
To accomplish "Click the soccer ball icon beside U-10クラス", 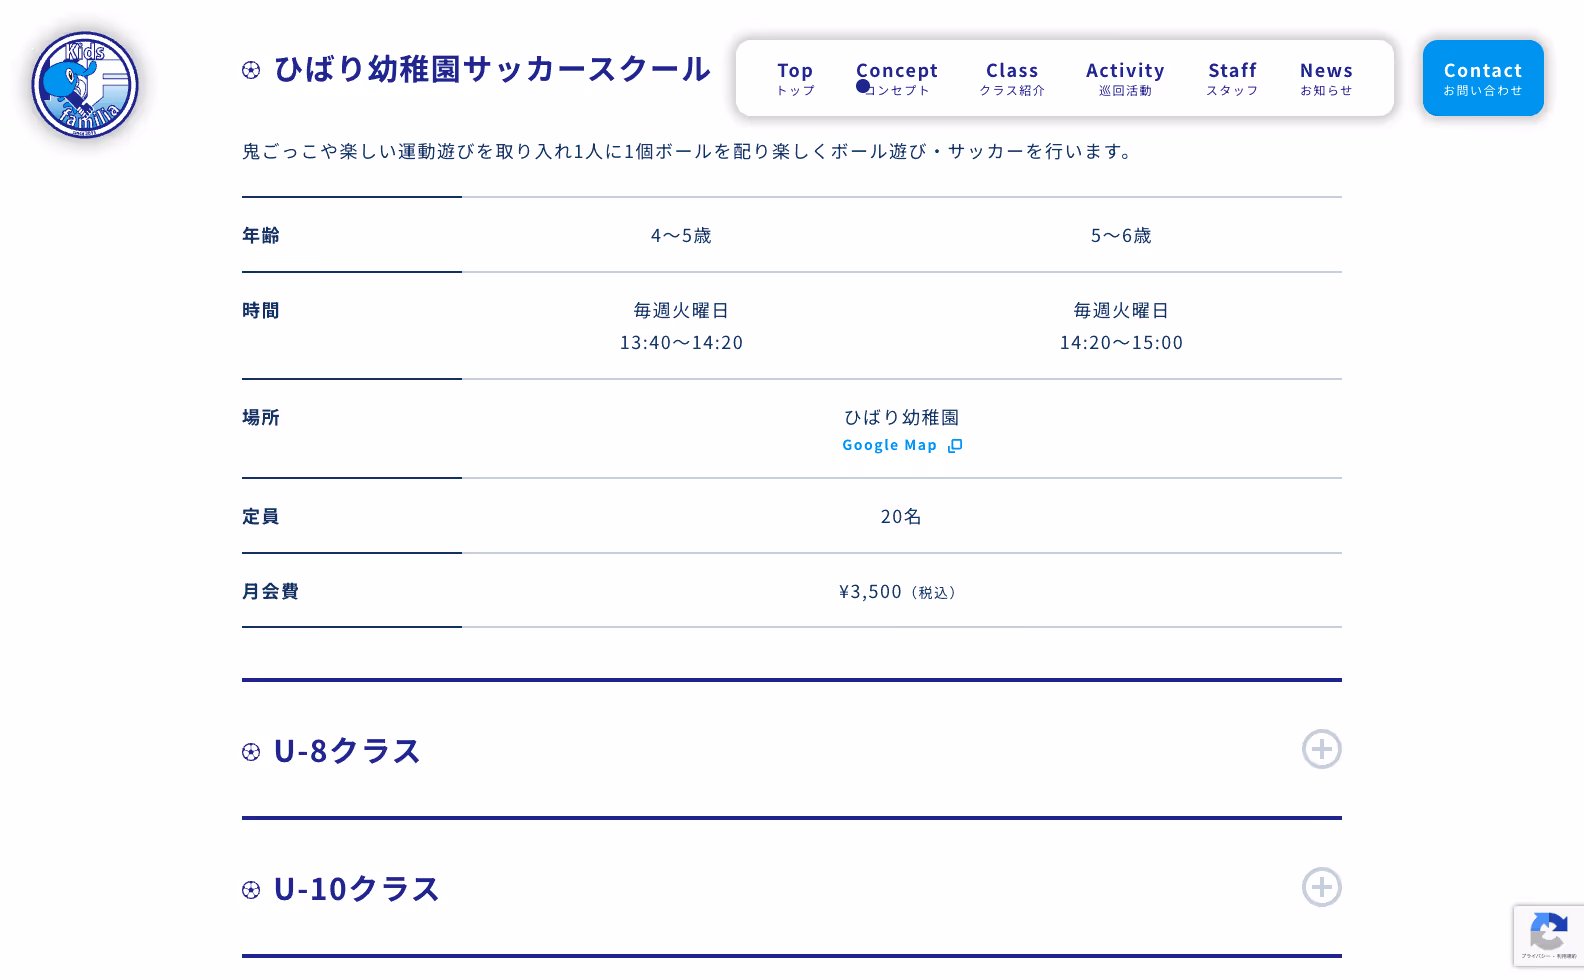I will pyautogui.click(x=251, y=890).
